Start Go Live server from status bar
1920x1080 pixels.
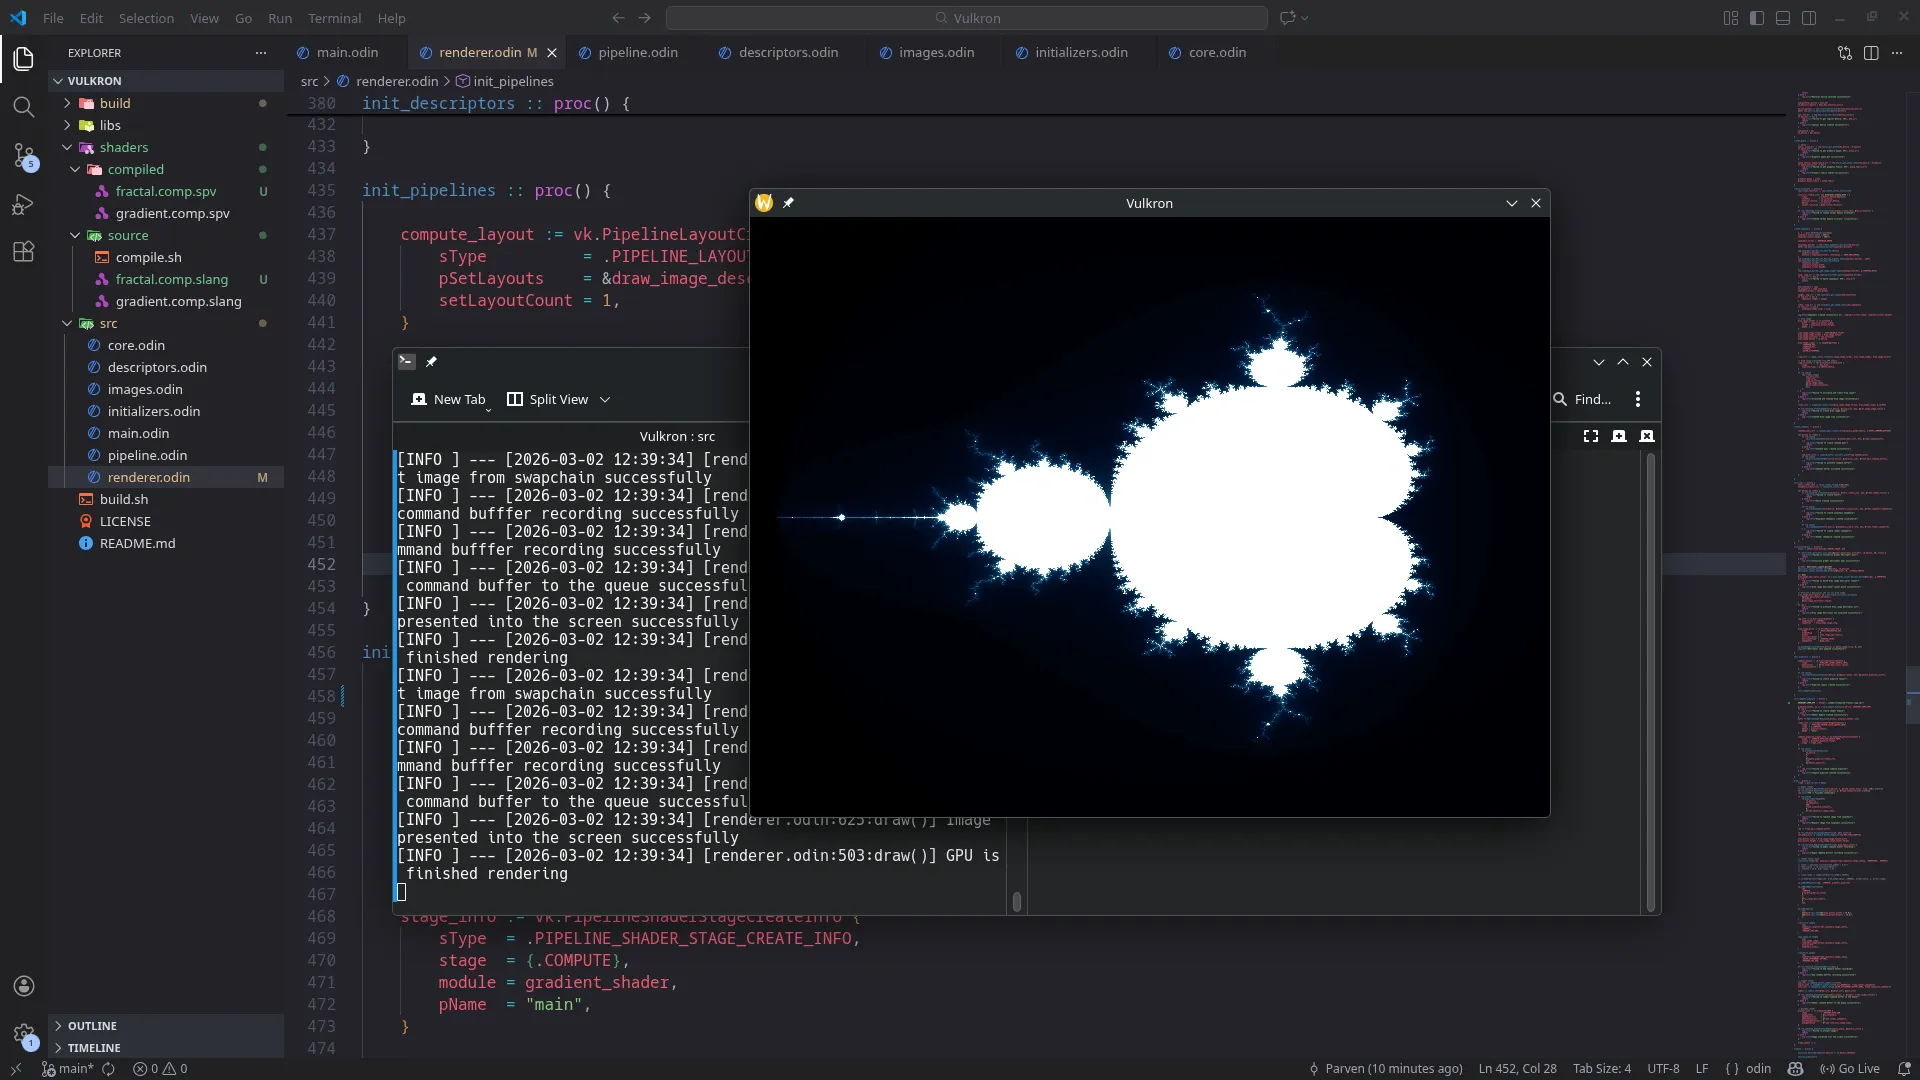(x=1850, y=1069)
